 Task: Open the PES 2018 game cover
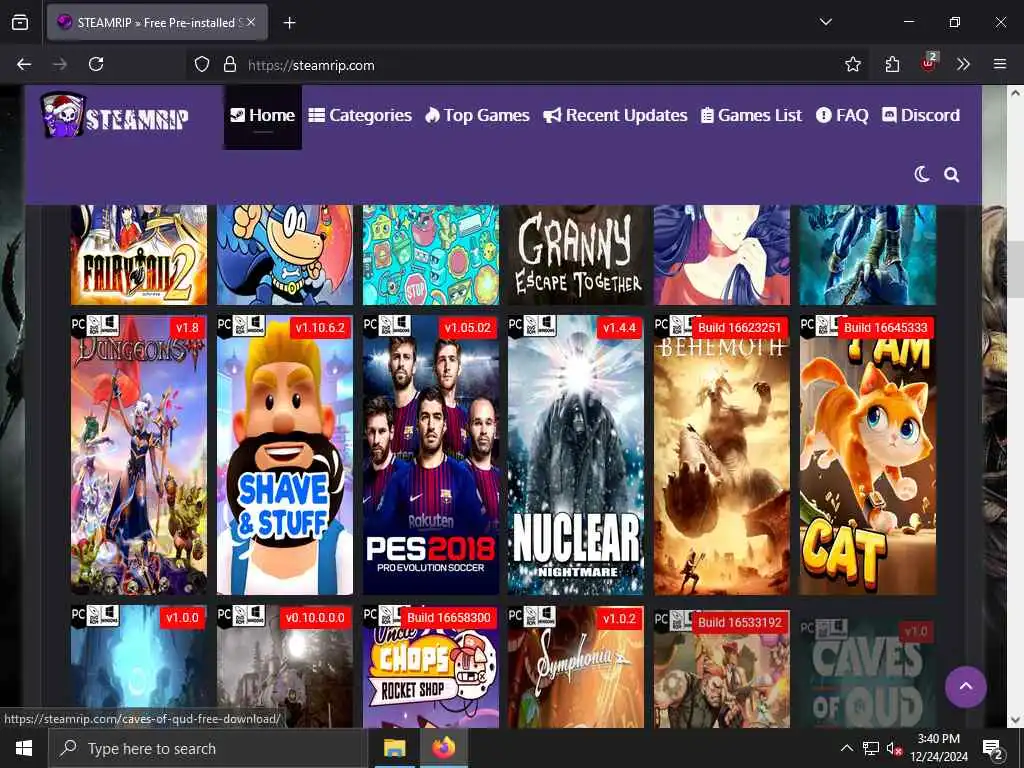click(x=430, y=455)
